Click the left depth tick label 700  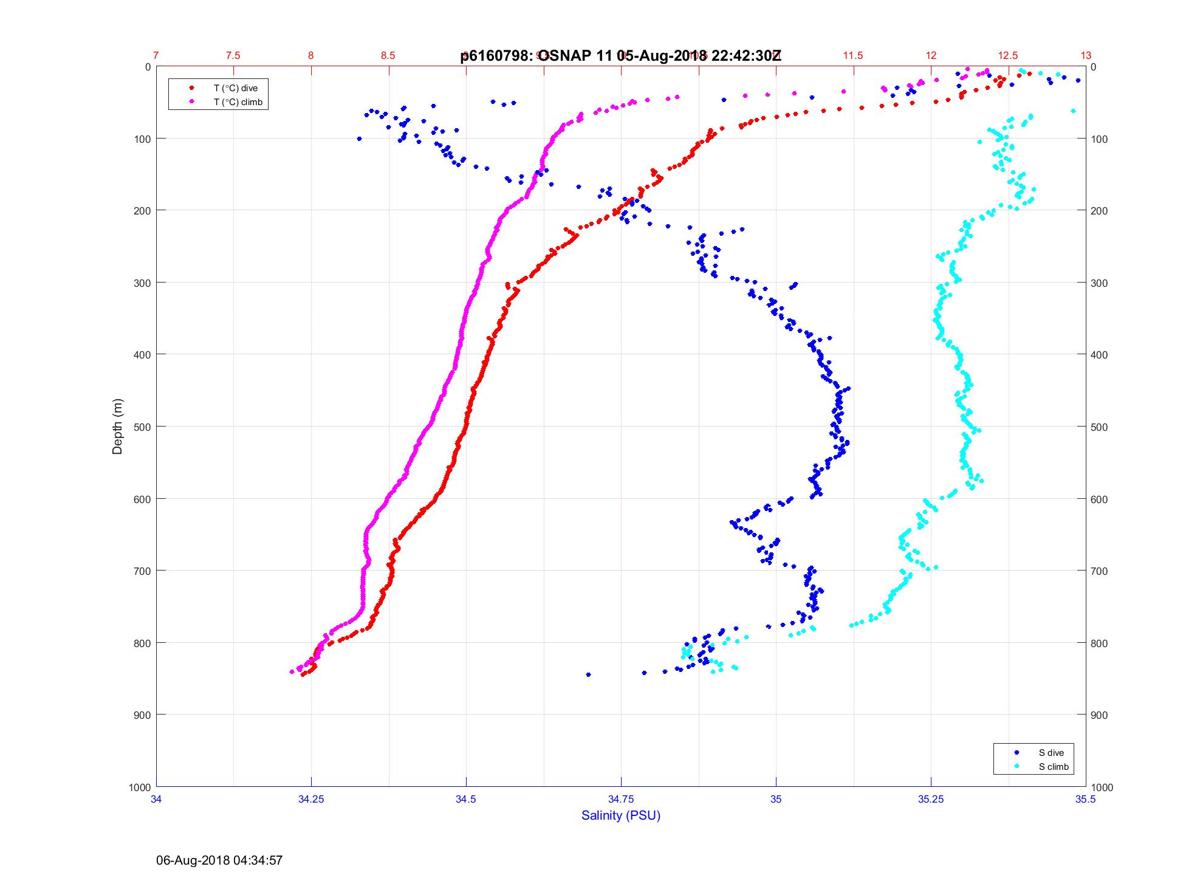[141, 571]
